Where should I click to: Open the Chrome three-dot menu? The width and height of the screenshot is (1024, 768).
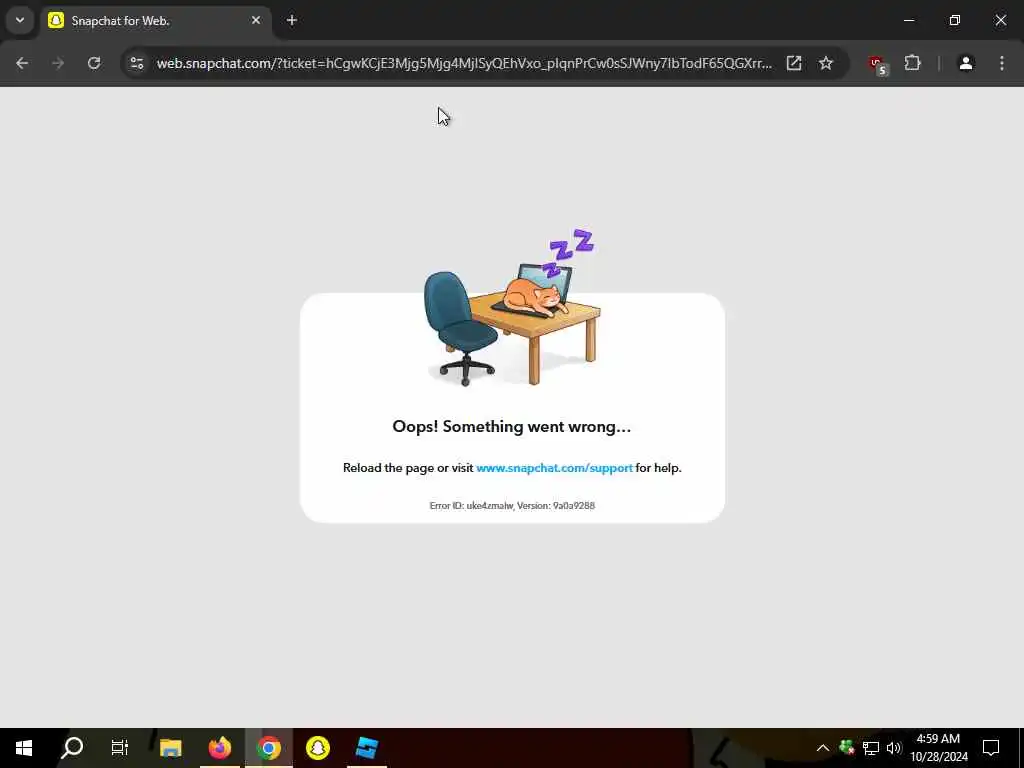(x=1002, y=63)
